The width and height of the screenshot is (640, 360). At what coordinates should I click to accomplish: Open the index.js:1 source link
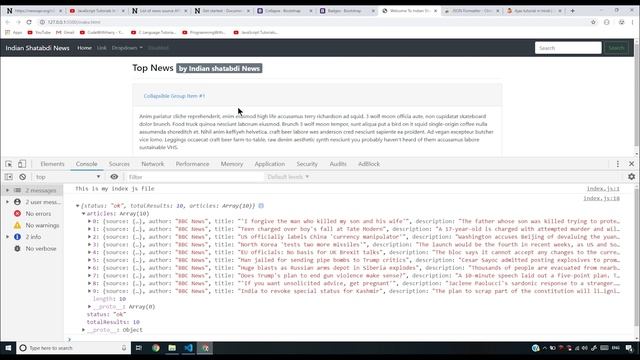[603, 189]
